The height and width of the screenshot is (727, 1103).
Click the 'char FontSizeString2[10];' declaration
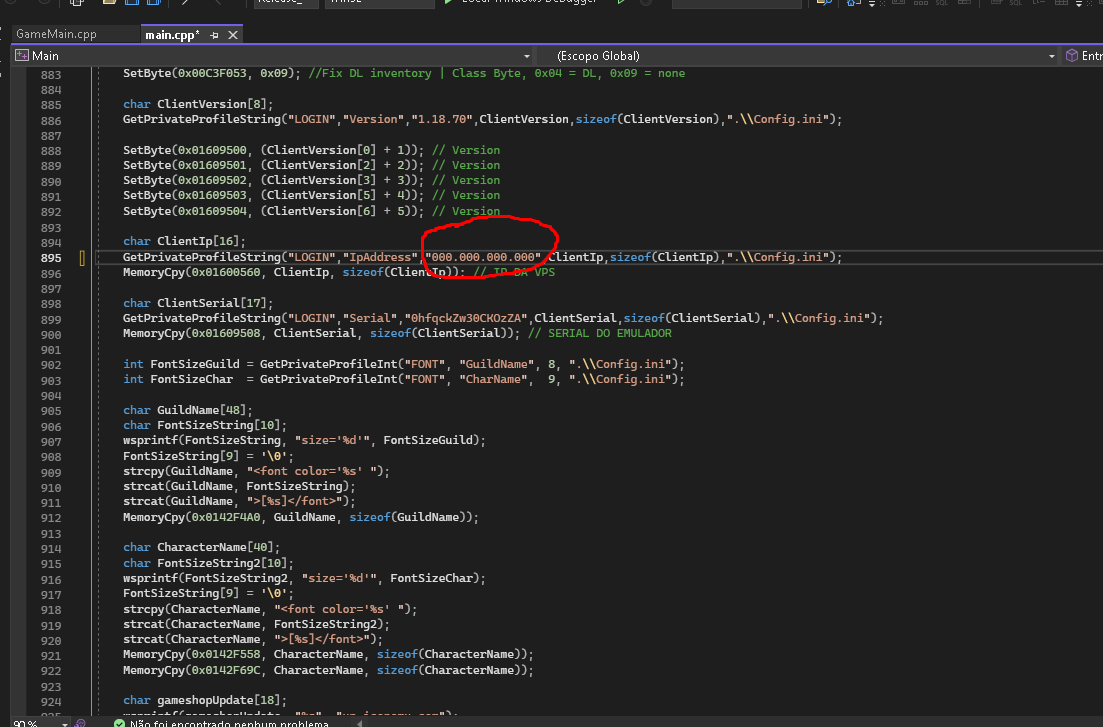coord(208,563)
